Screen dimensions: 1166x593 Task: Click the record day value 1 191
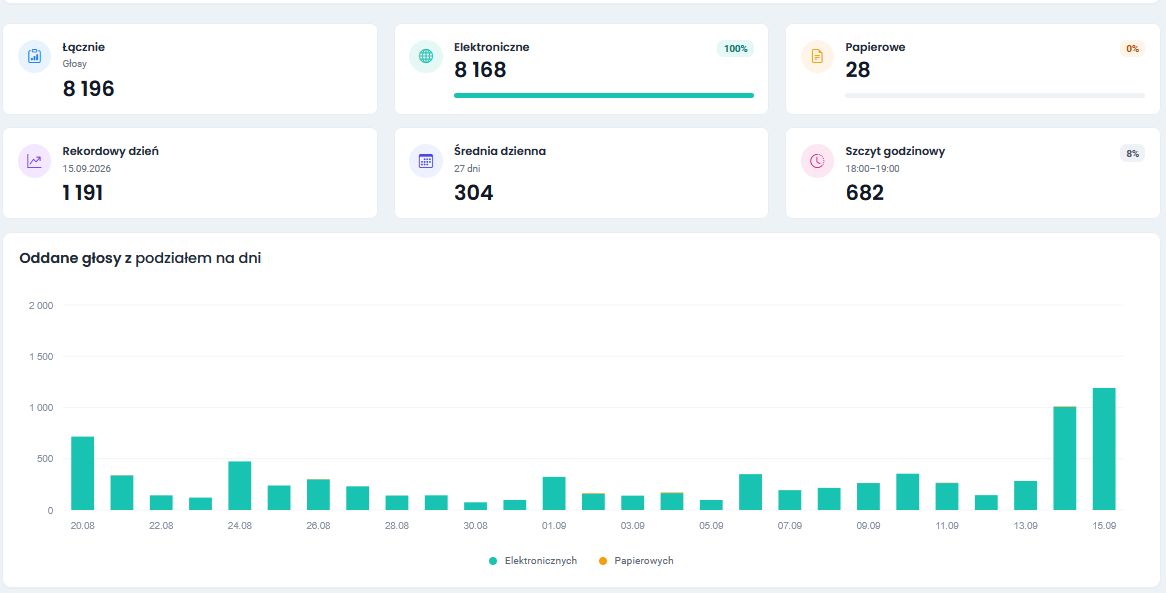tap(83, 193)
